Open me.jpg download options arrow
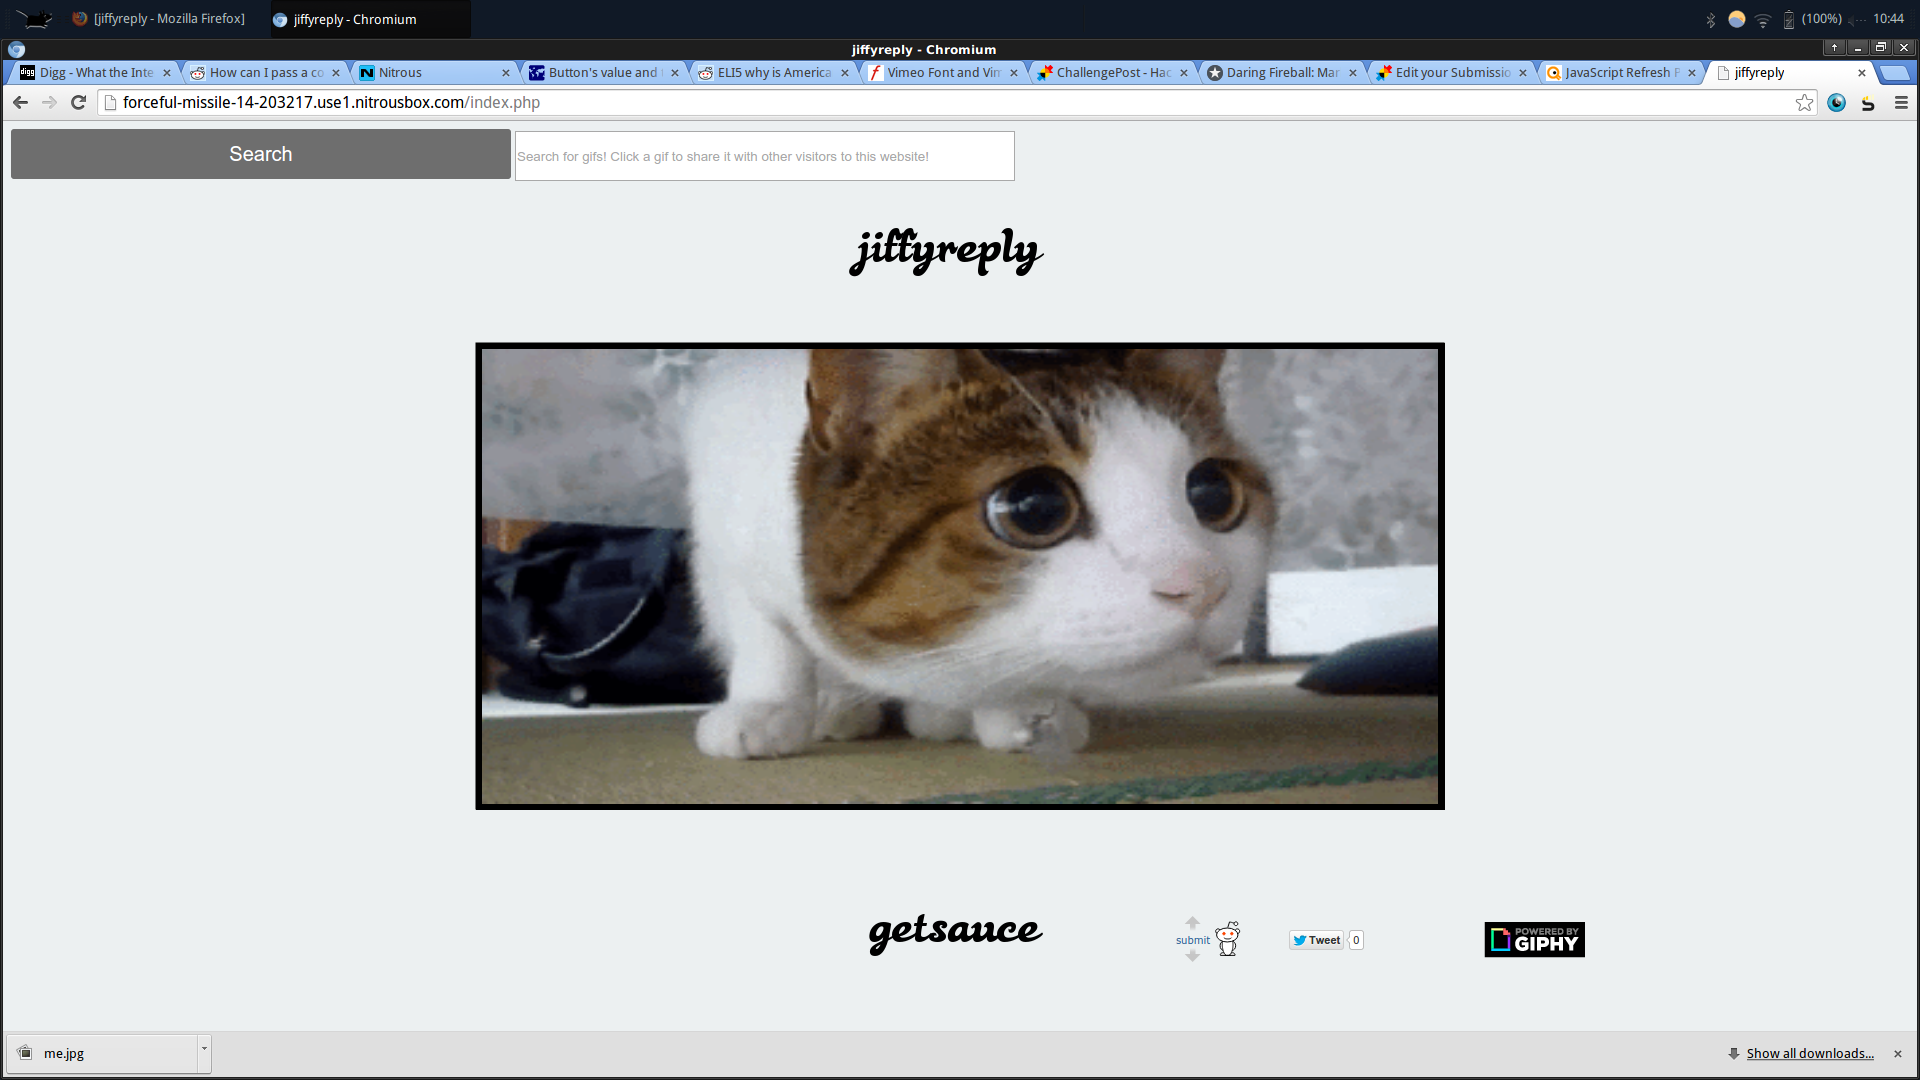 pos(204,1049)
